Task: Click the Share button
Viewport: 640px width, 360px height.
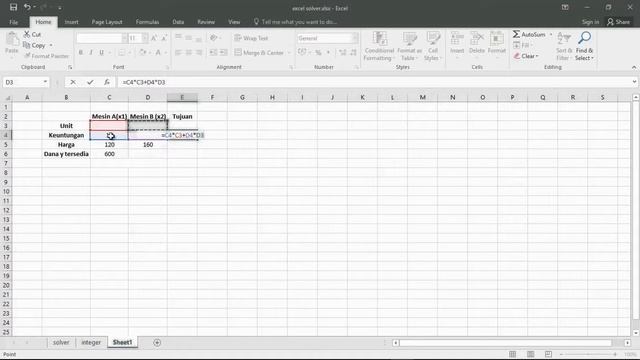Action: (x=618, y=22)
